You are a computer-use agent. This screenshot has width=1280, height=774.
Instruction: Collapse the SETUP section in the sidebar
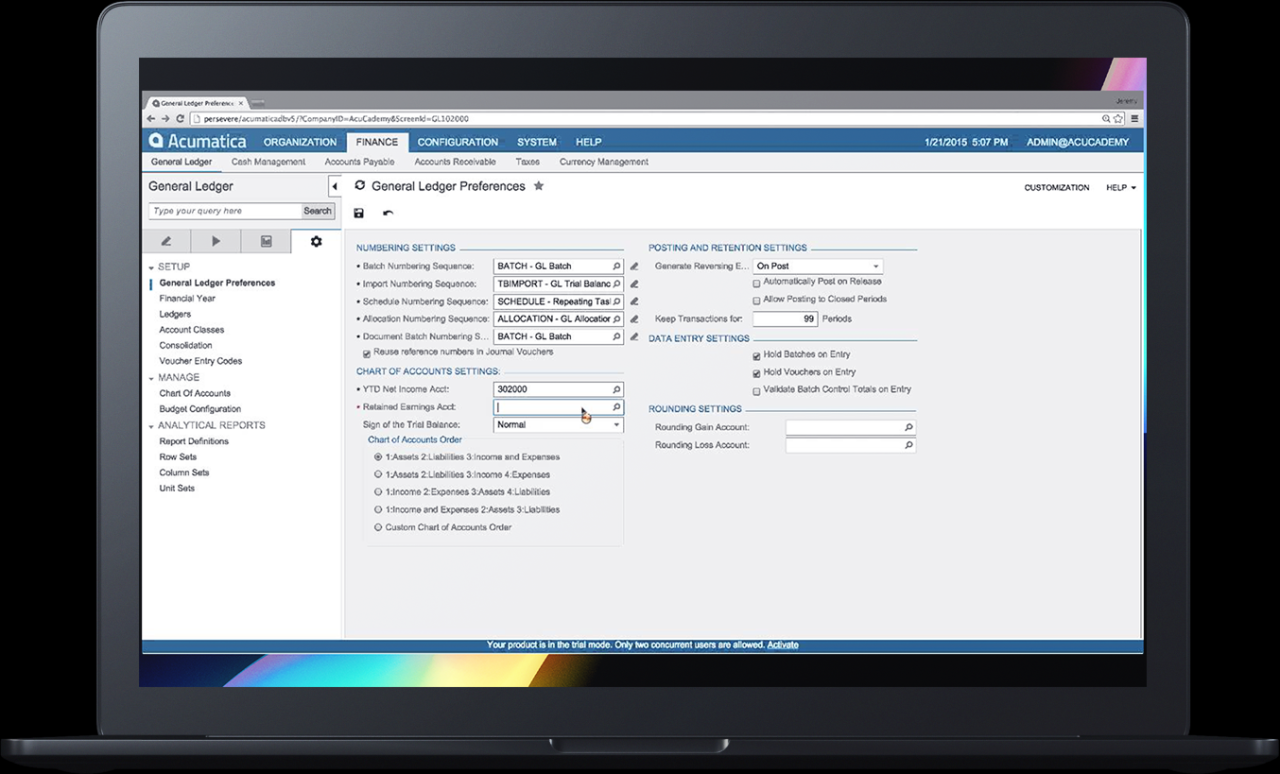coord(152,267)
